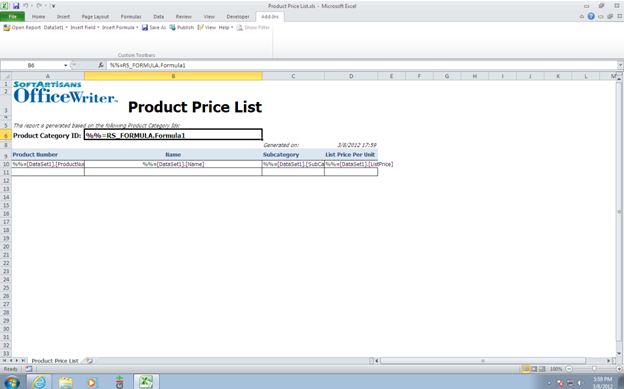This screenshot has width=626, height=389.
Task: Click the Product Number column header cell
Action: [x=48, y=155]
